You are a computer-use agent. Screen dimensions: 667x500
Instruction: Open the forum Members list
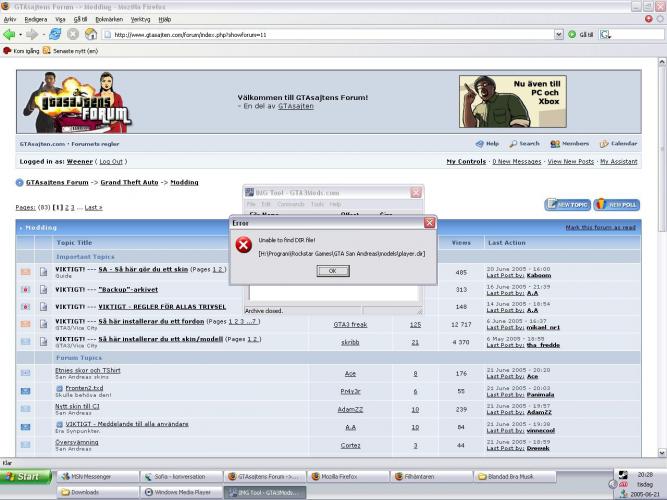[569, 144]
